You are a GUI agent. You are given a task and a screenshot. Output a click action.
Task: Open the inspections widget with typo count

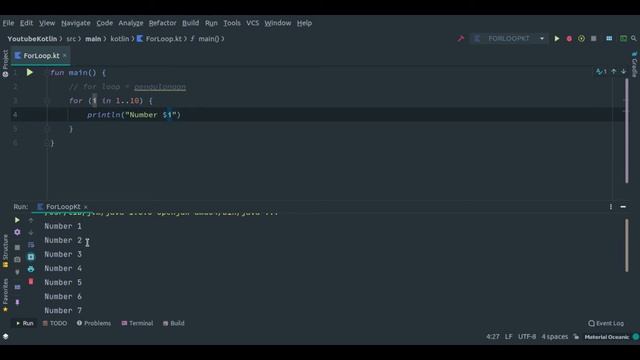coord(601,71)
